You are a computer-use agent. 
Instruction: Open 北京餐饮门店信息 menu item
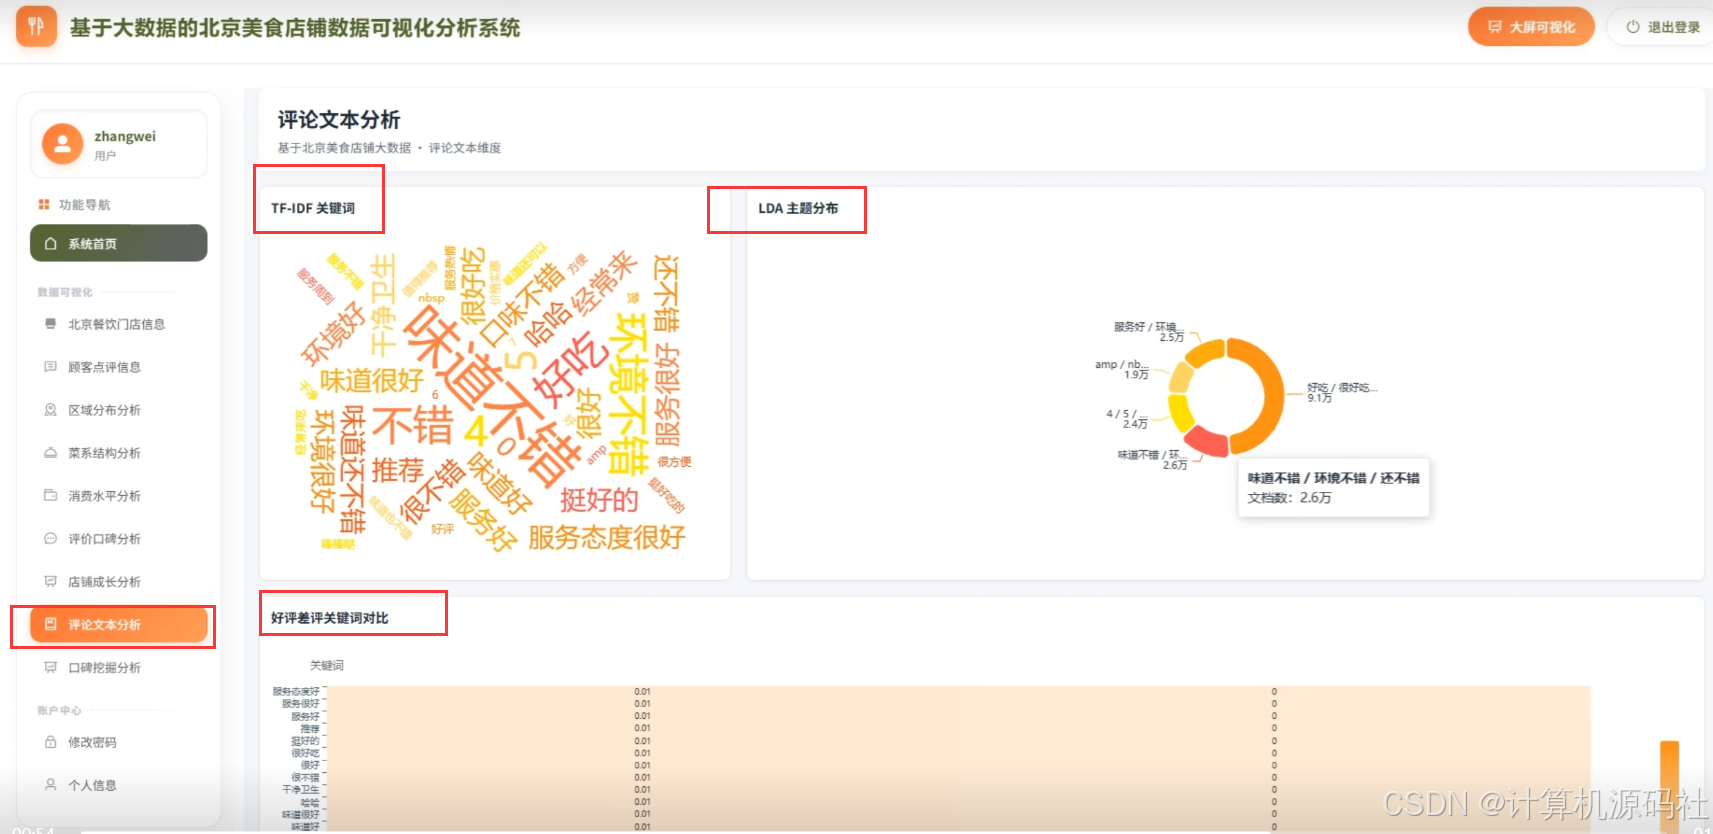pos(118,324)
